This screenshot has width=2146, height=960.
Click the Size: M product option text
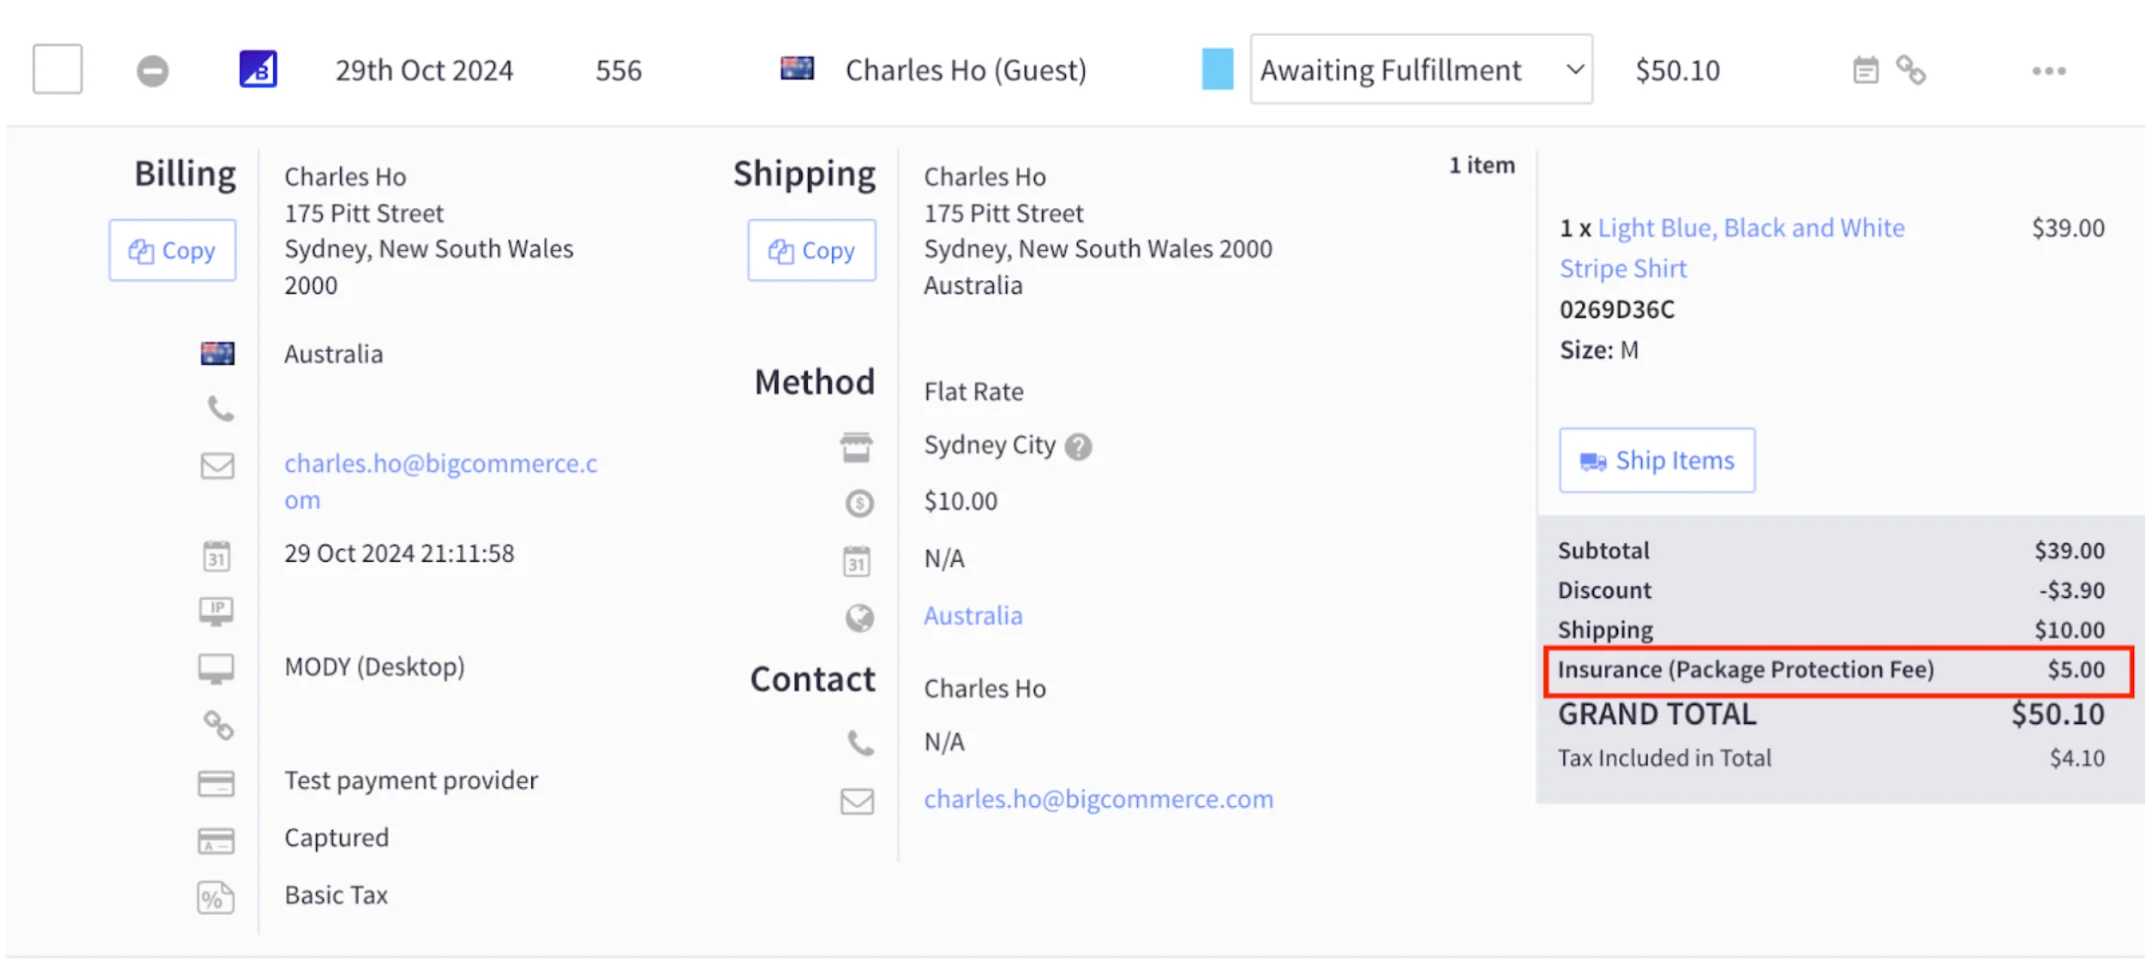[x=1599, y=350]
